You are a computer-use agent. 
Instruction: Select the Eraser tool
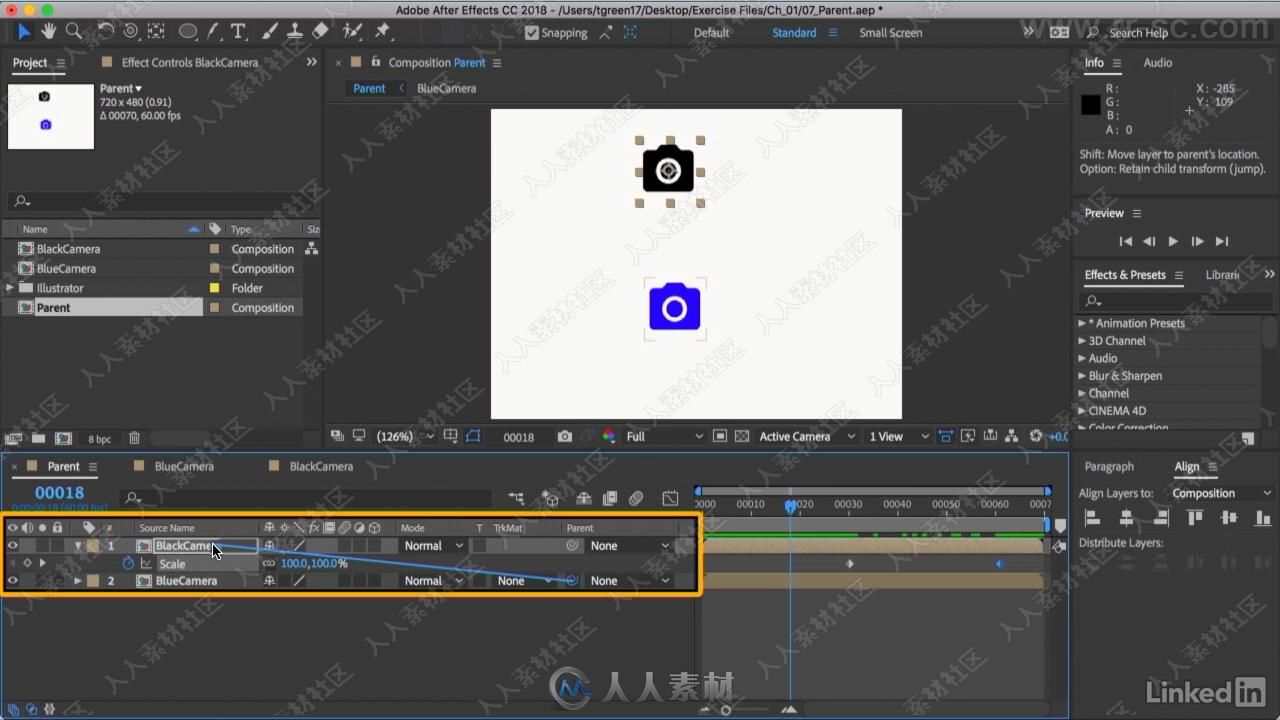tap(320, 32)
